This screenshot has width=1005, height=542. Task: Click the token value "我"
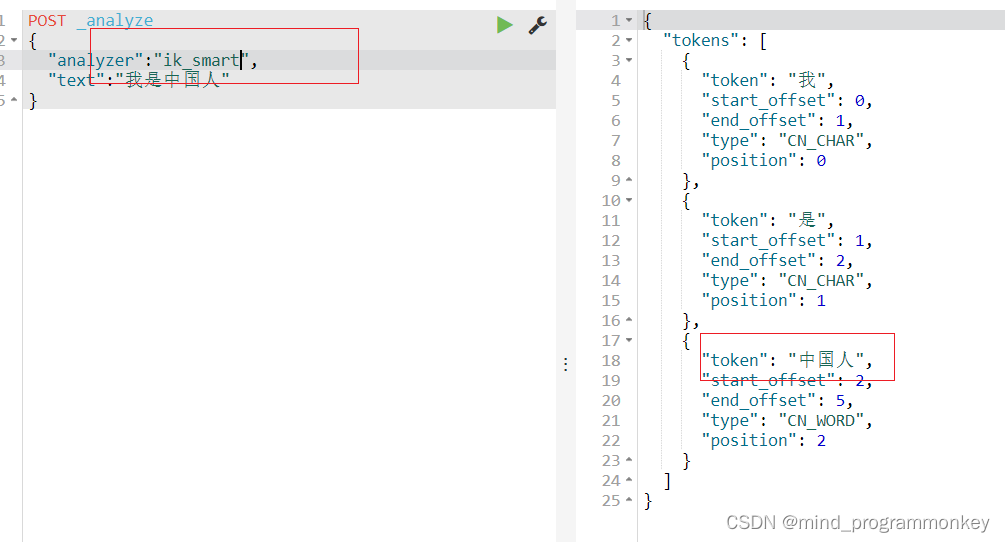(x=807, y=80)
